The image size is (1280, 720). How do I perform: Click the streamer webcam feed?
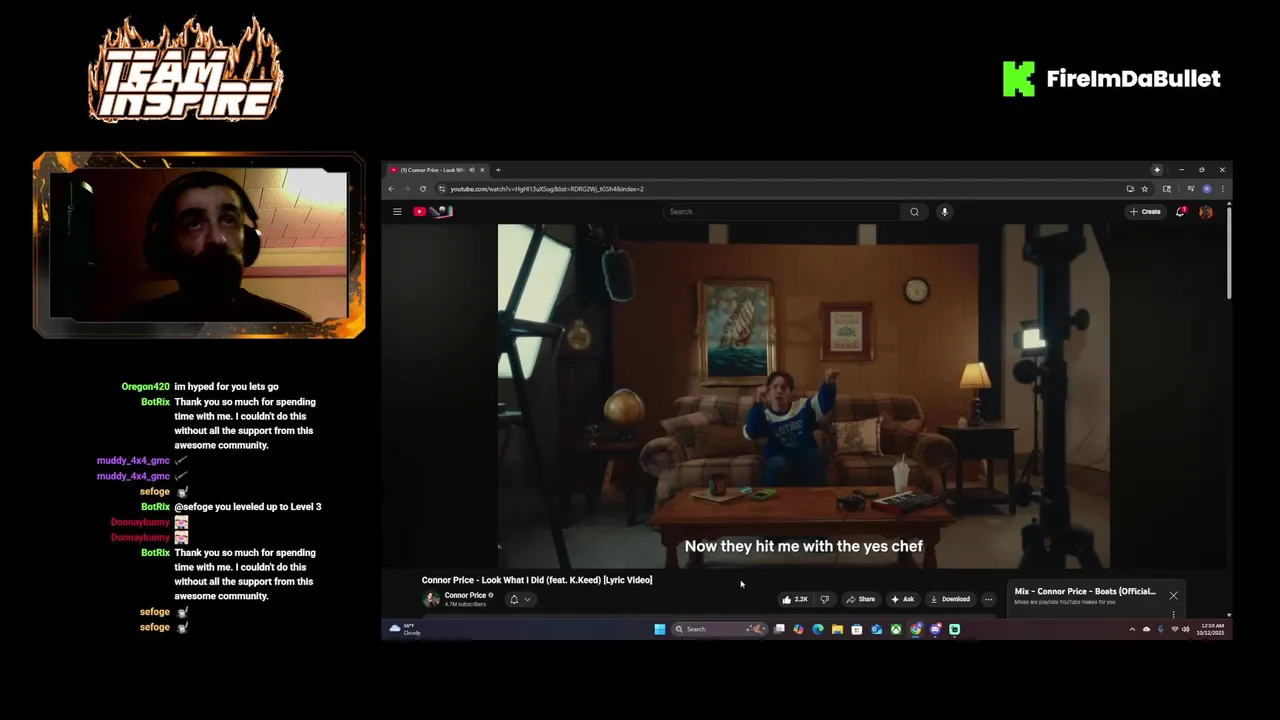pos(198,246)
